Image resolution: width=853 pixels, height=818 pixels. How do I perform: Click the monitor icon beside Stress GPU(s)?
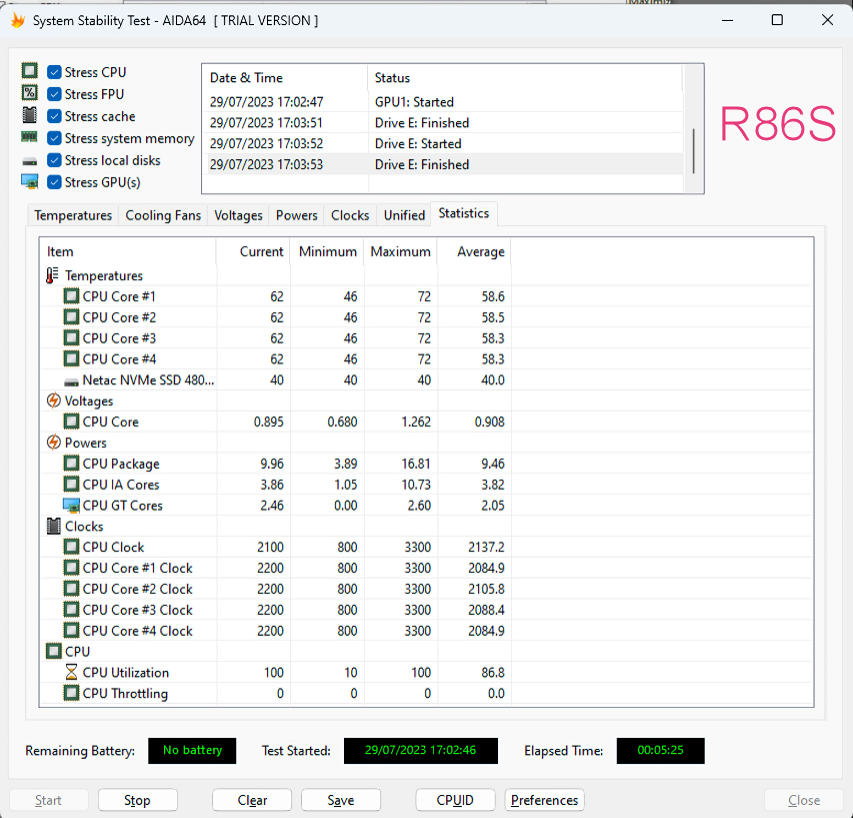(29, 182)
